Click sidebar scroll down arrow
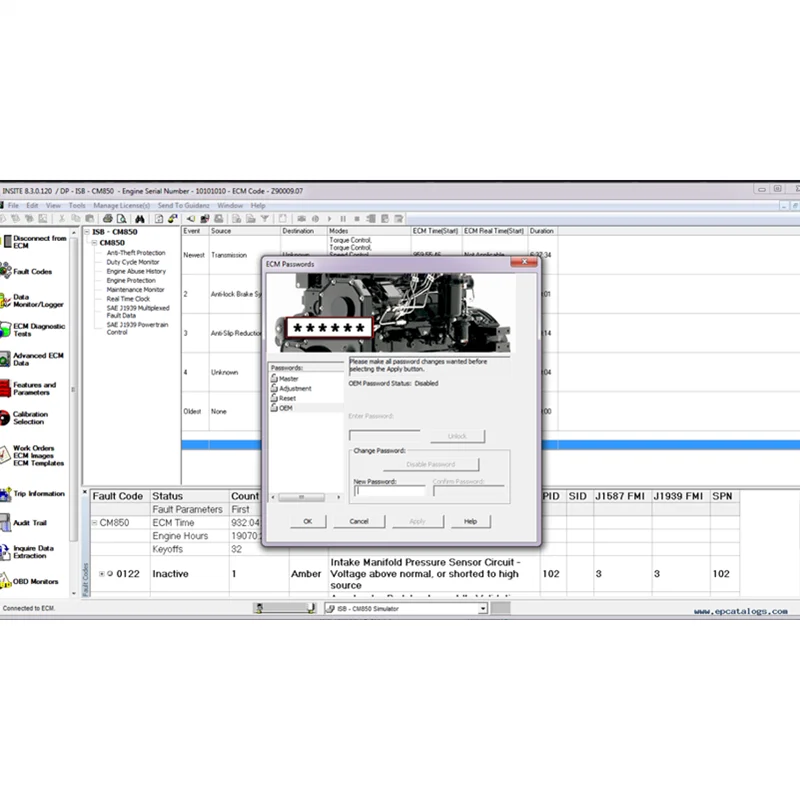The width and height of the screenshot is (800, 800). pos(74,593)
